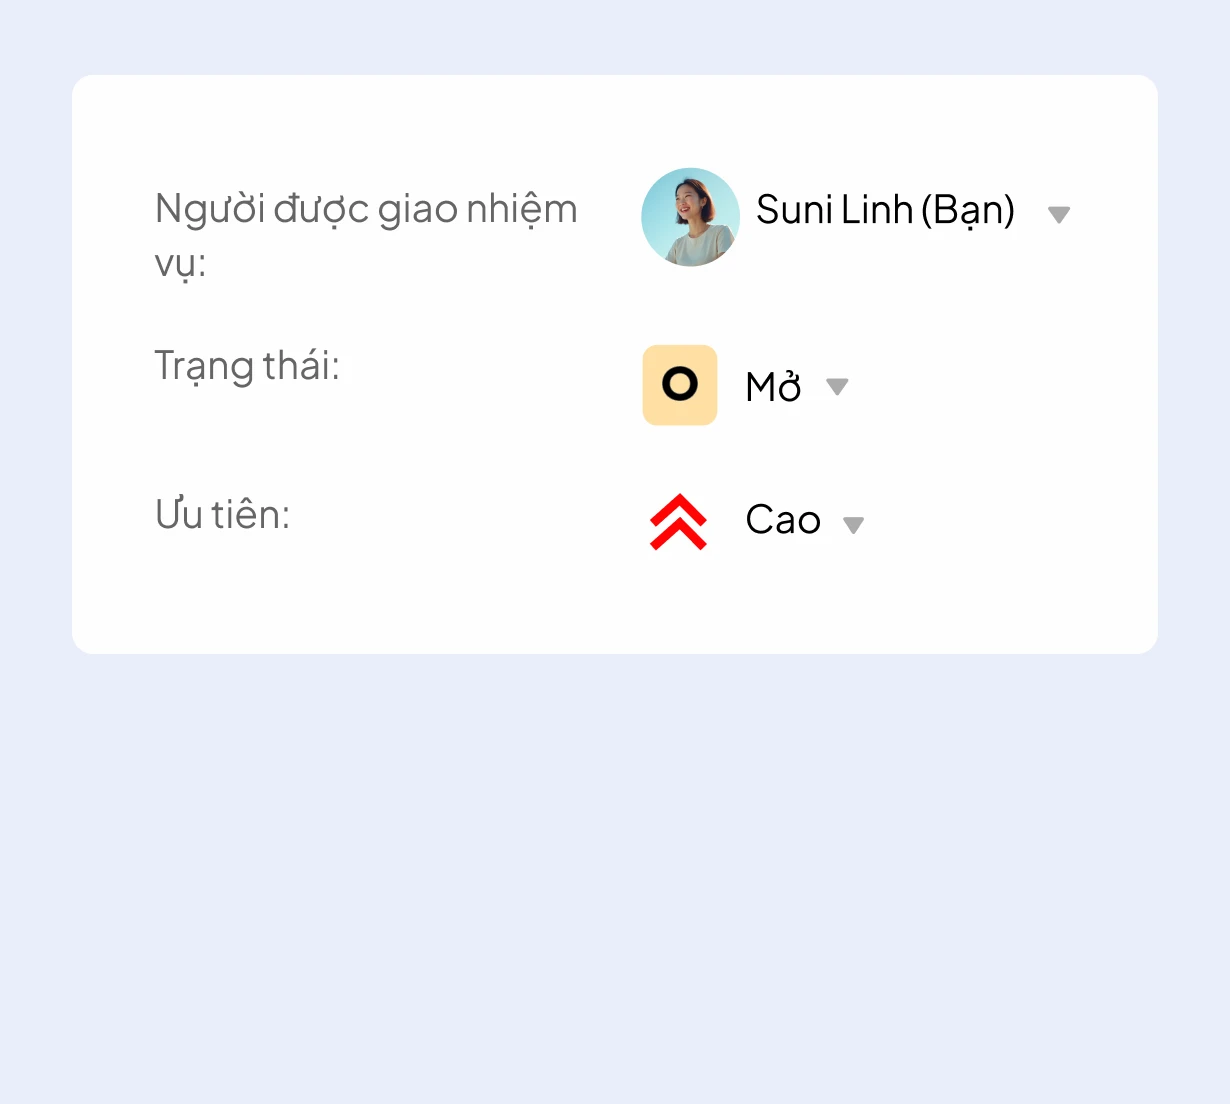Image resolution: width=1230 pixels, height=1104 pixels.
Task: Click the upper red chevron of priority icon
Action: click(x=678, y=509)
